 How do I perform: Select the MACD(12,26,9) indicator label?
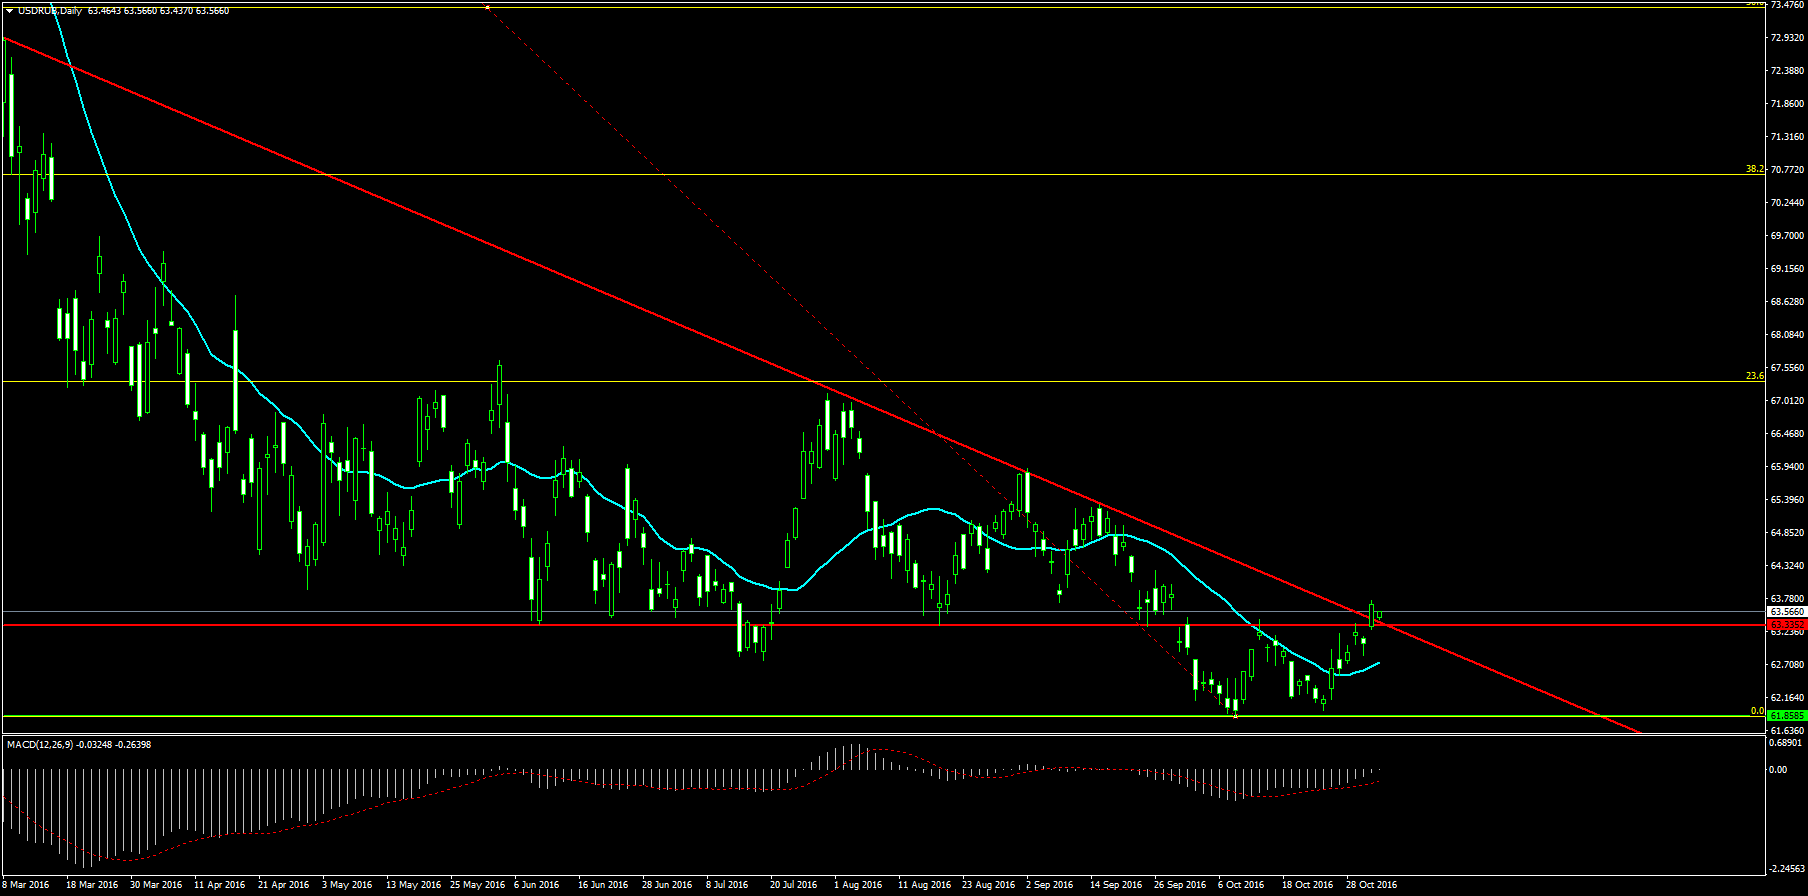[40, 744]
